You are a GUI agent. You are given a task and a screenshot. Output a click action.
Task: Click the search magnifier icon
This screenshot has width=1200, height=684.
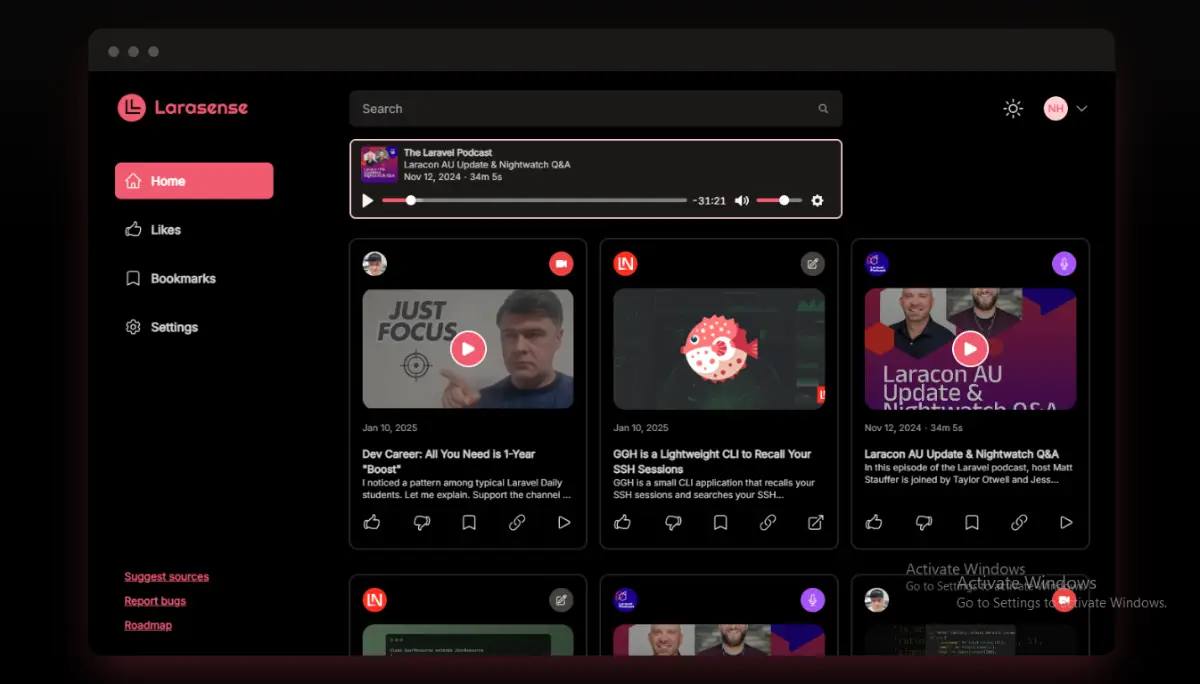click(823, 109)
